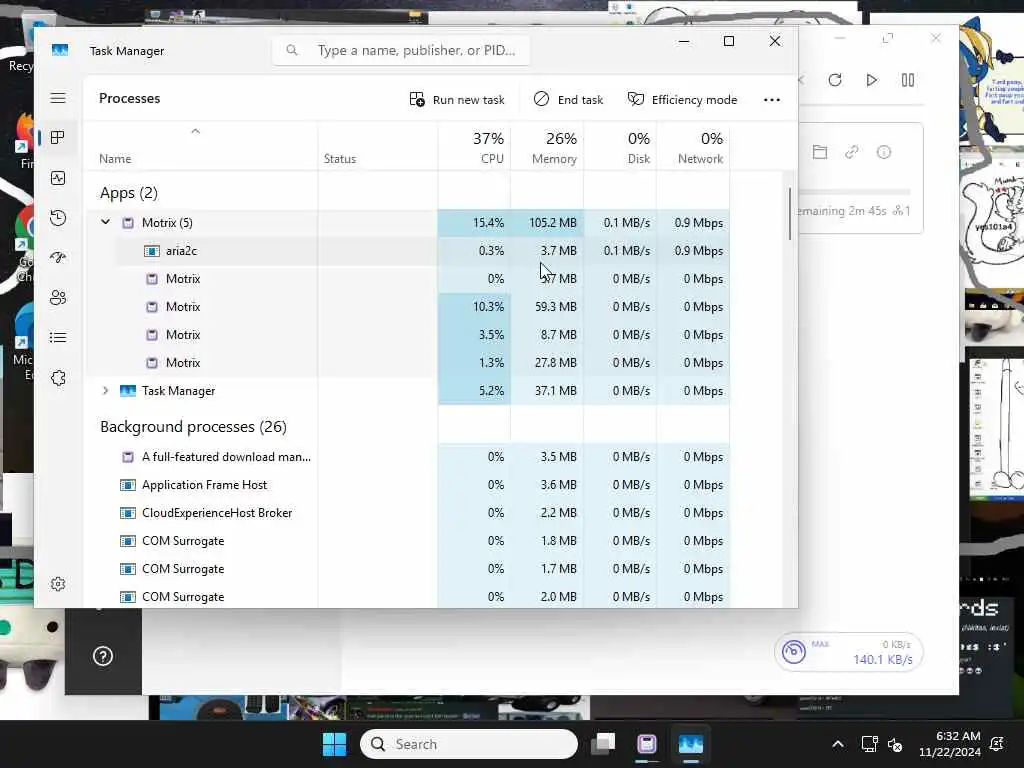Click the 105.2 MB memory cell for Motrix
The height and width of the screenshot is (768, 1024).
click(547, 223)
